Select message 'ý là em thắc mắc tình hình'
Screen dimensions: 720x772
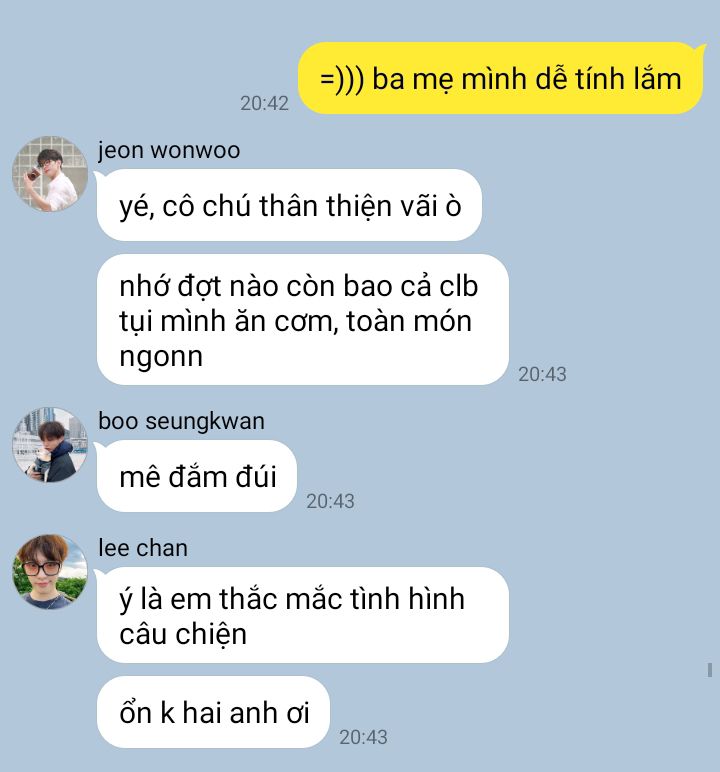point(302,615)
